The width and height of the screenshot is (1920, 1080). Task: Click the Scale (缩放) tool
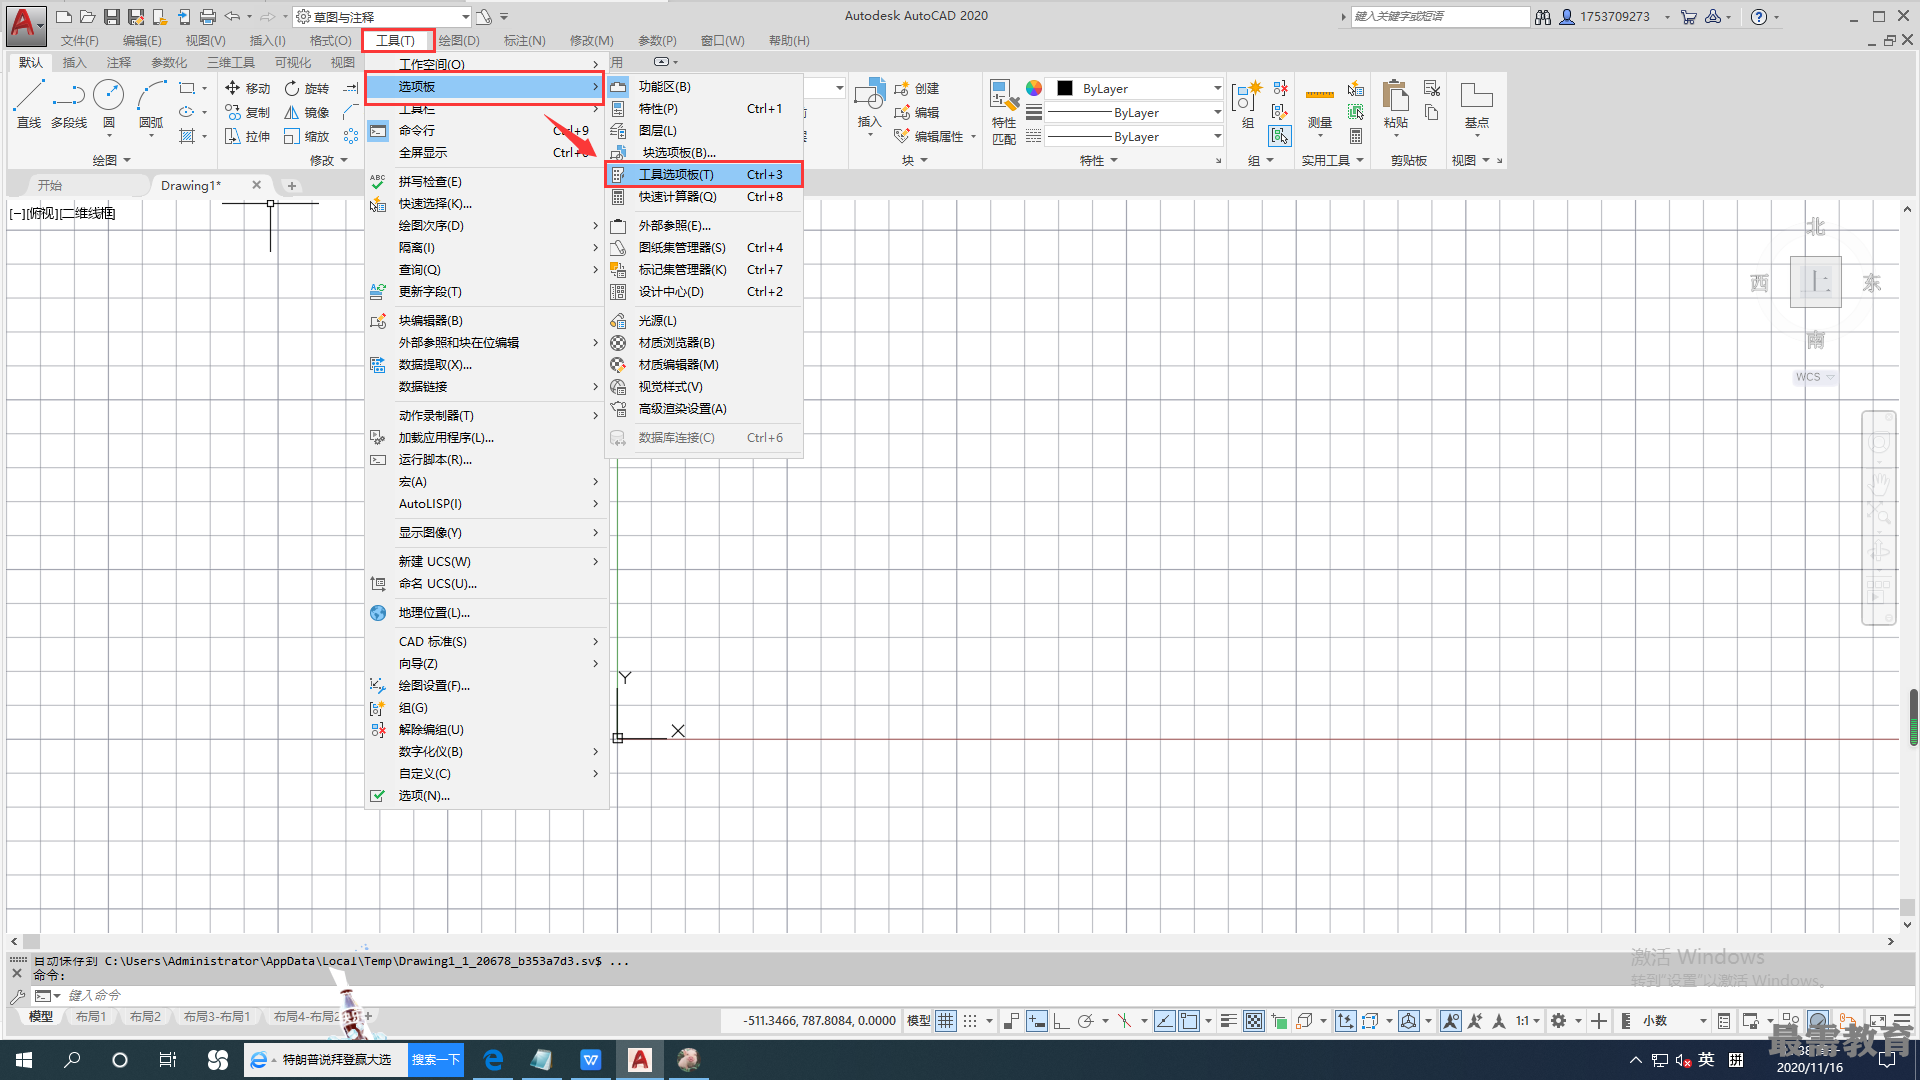pos(306,136)
